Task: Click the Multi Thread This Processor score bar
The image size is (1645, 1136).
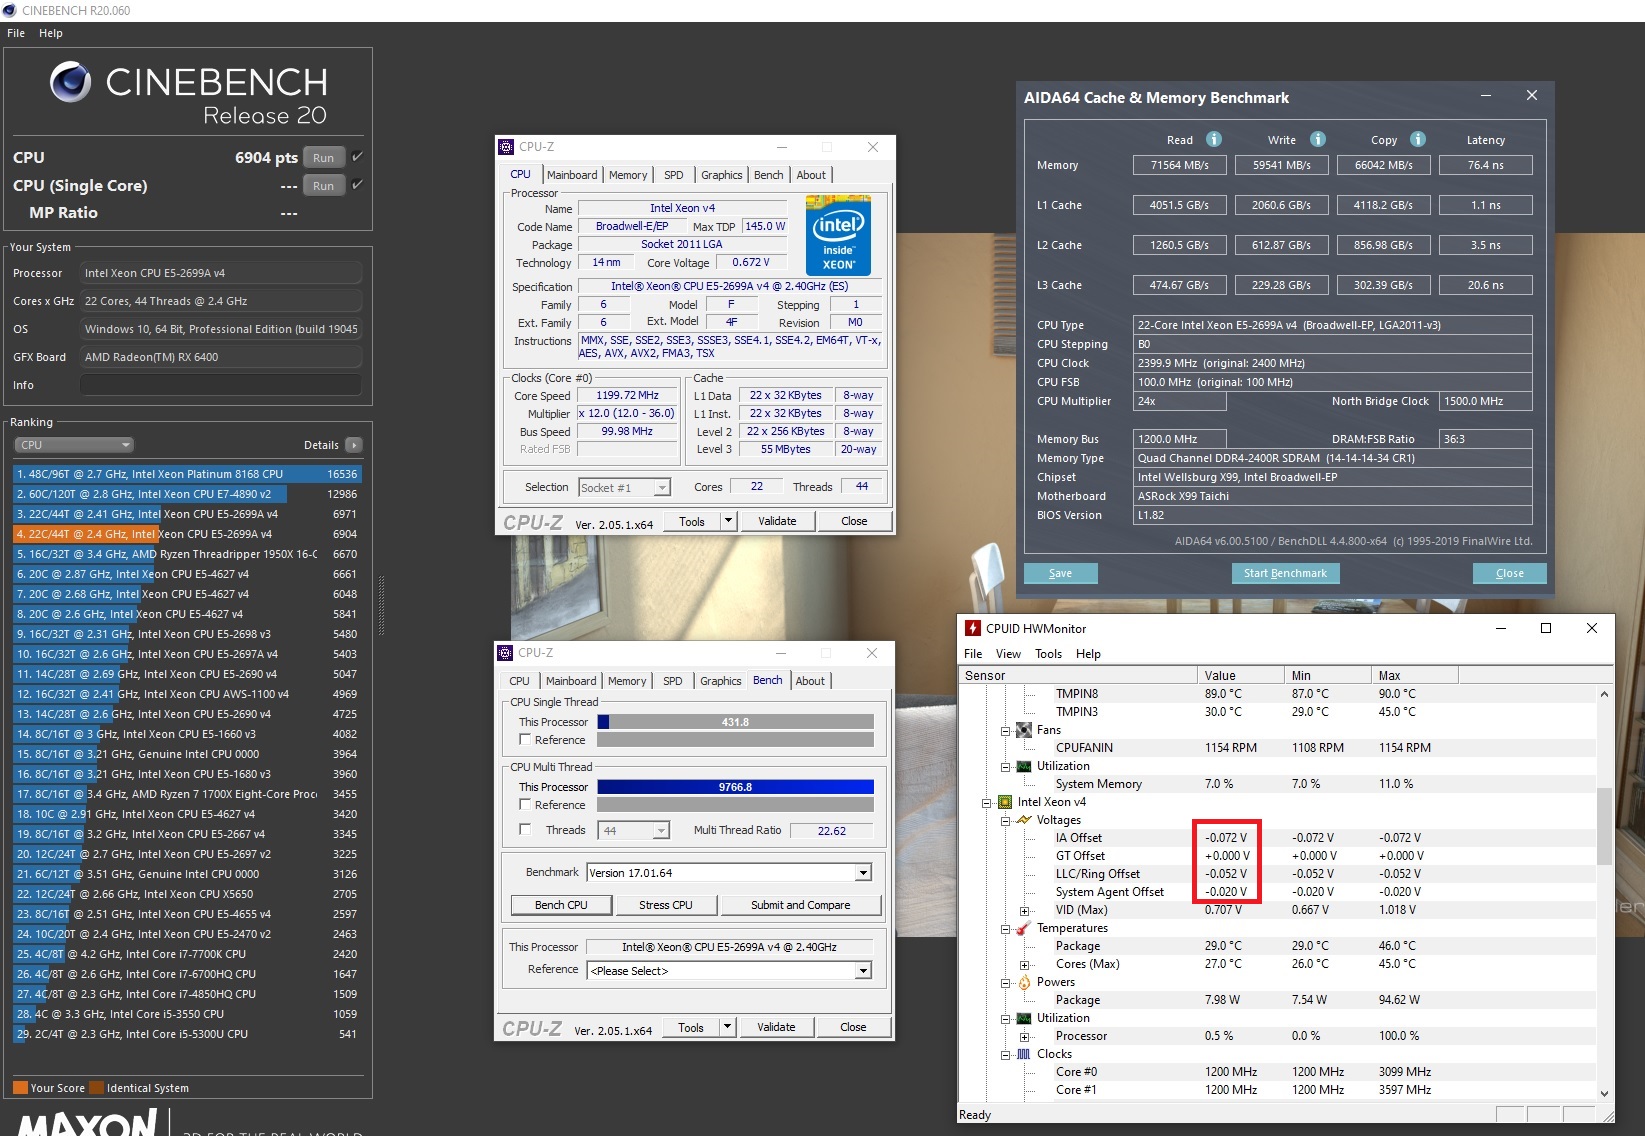Action: [735, 787]
